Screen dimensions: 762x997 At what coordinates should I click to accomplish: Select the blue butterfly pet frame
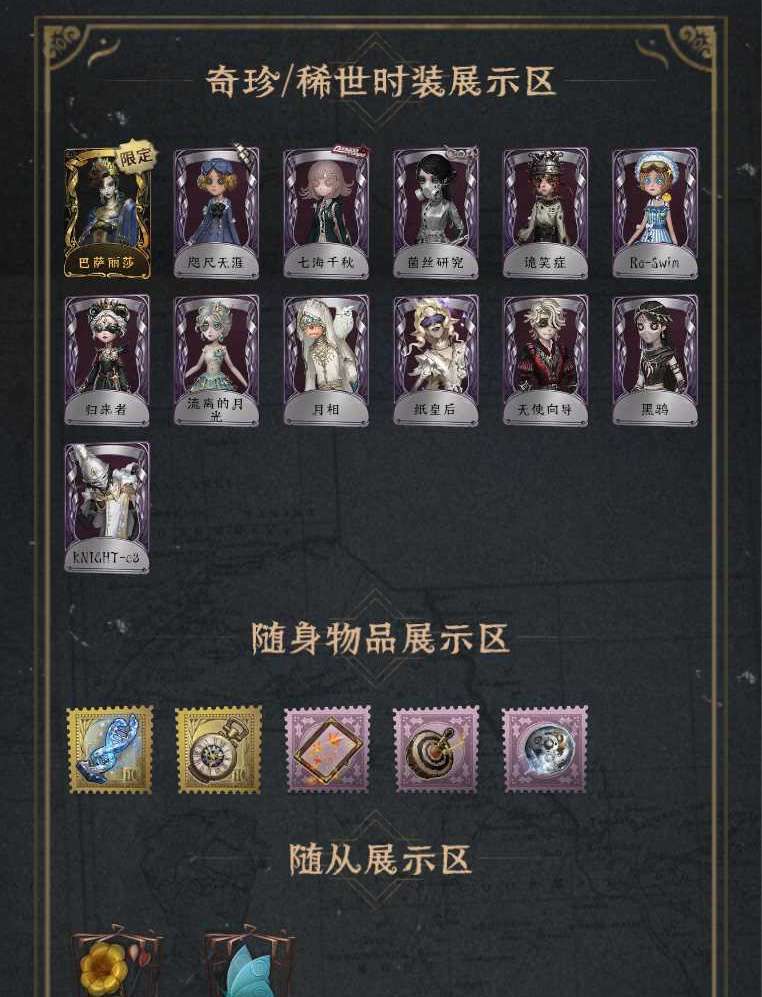(248, 961)
